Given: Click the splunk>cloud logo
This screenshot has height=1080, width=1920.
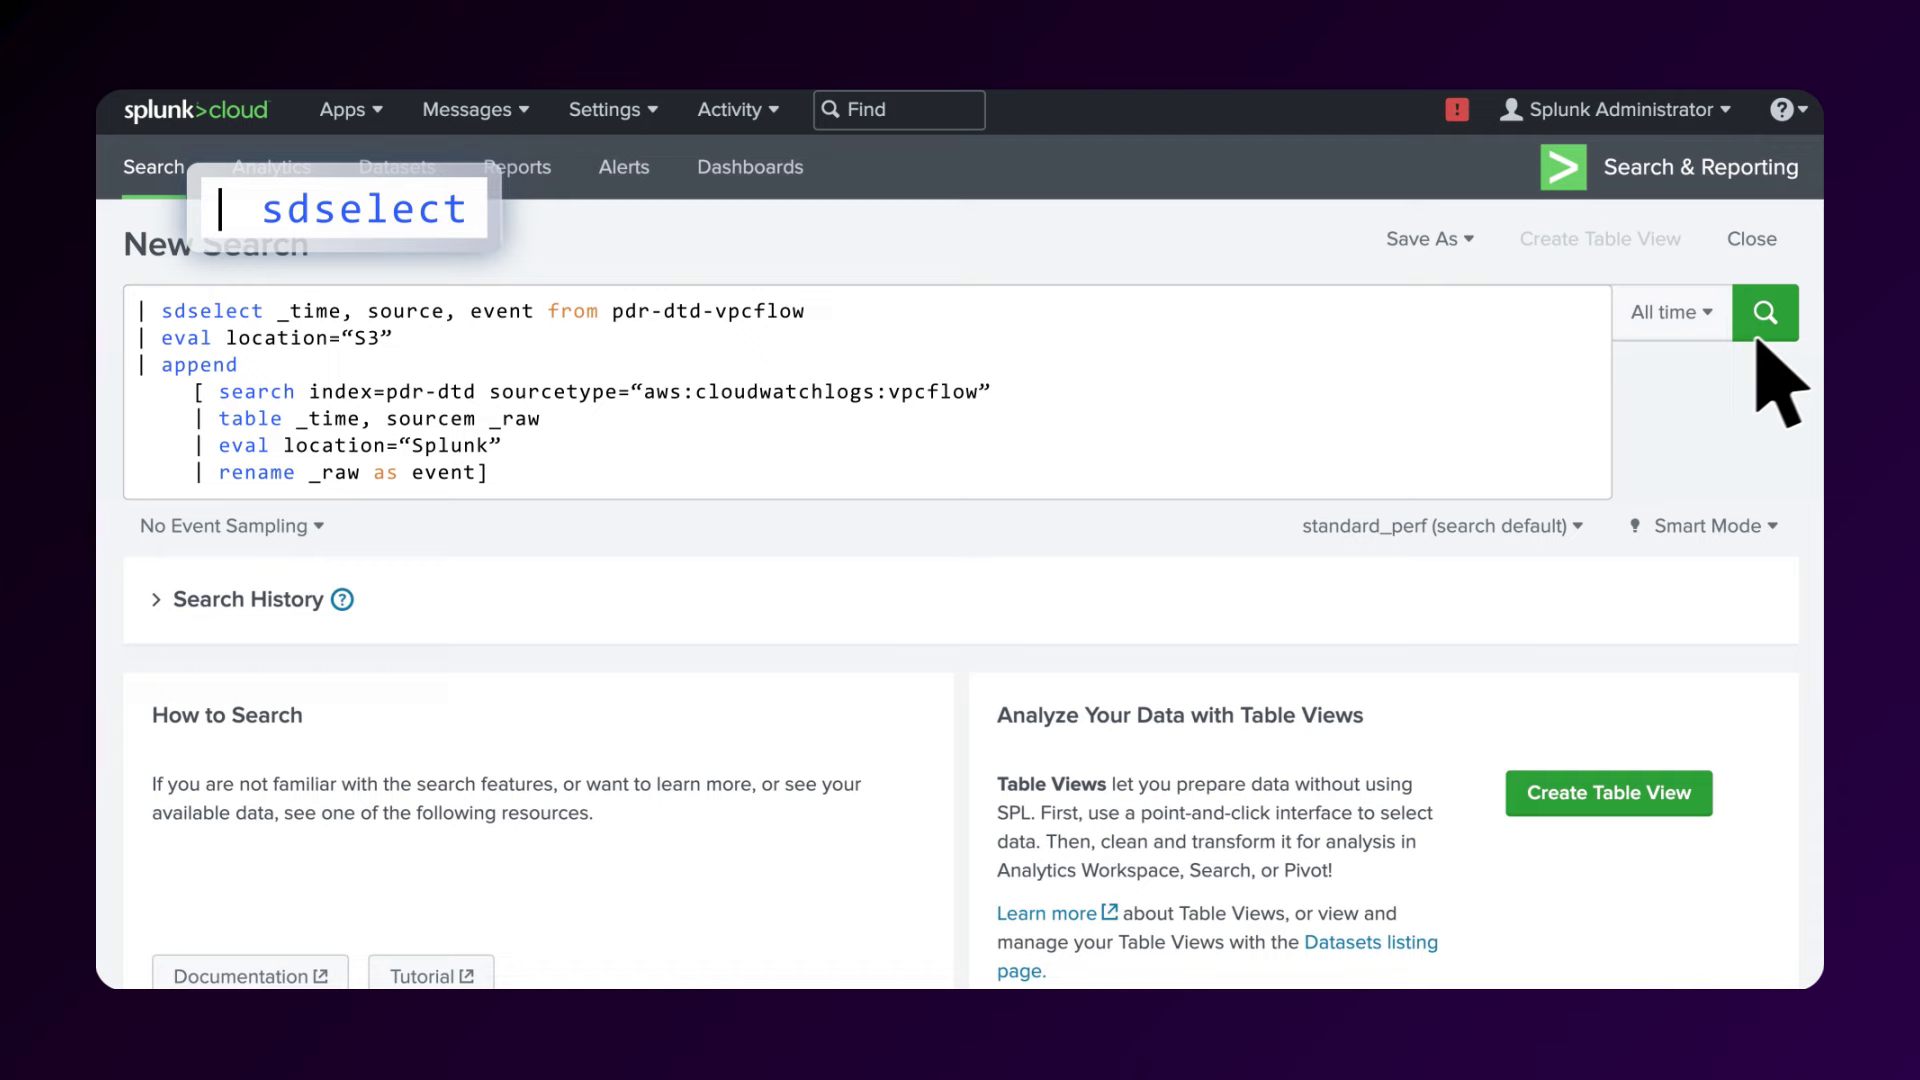Looking at the screenshot, I should 196,110.
